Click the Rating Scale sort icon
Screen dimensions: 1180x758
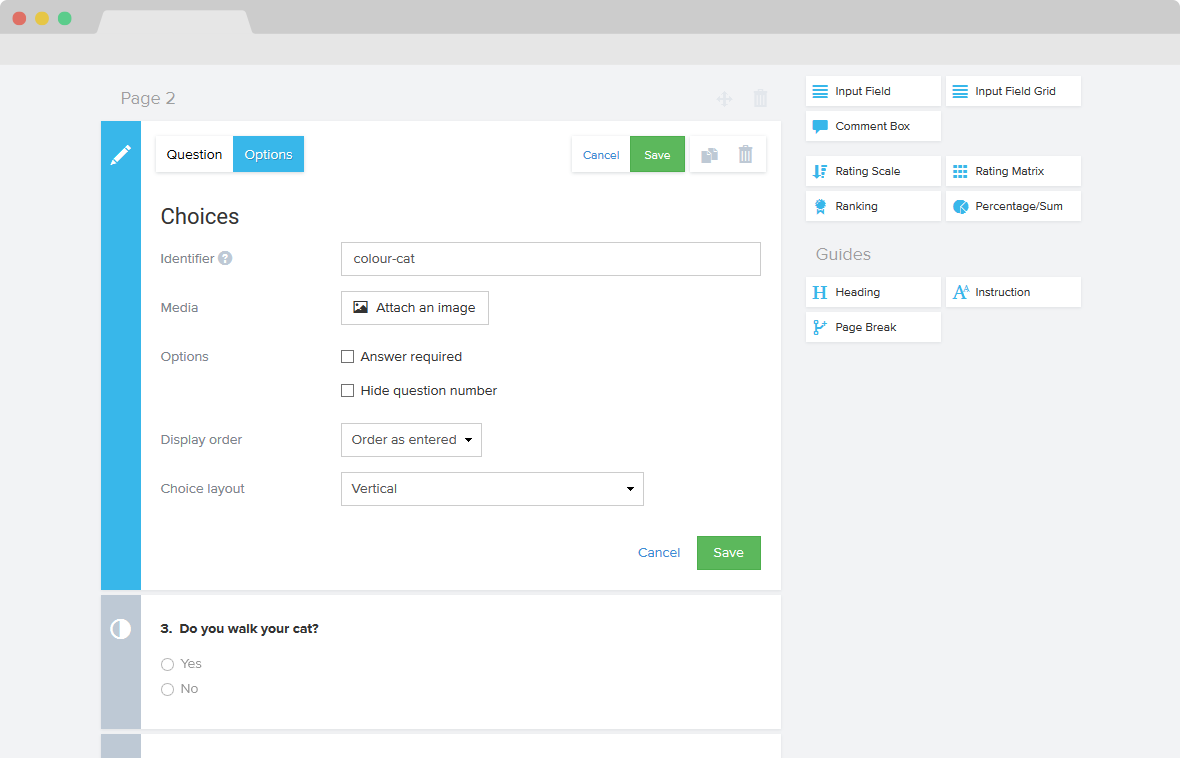click(x=820, y=172)
